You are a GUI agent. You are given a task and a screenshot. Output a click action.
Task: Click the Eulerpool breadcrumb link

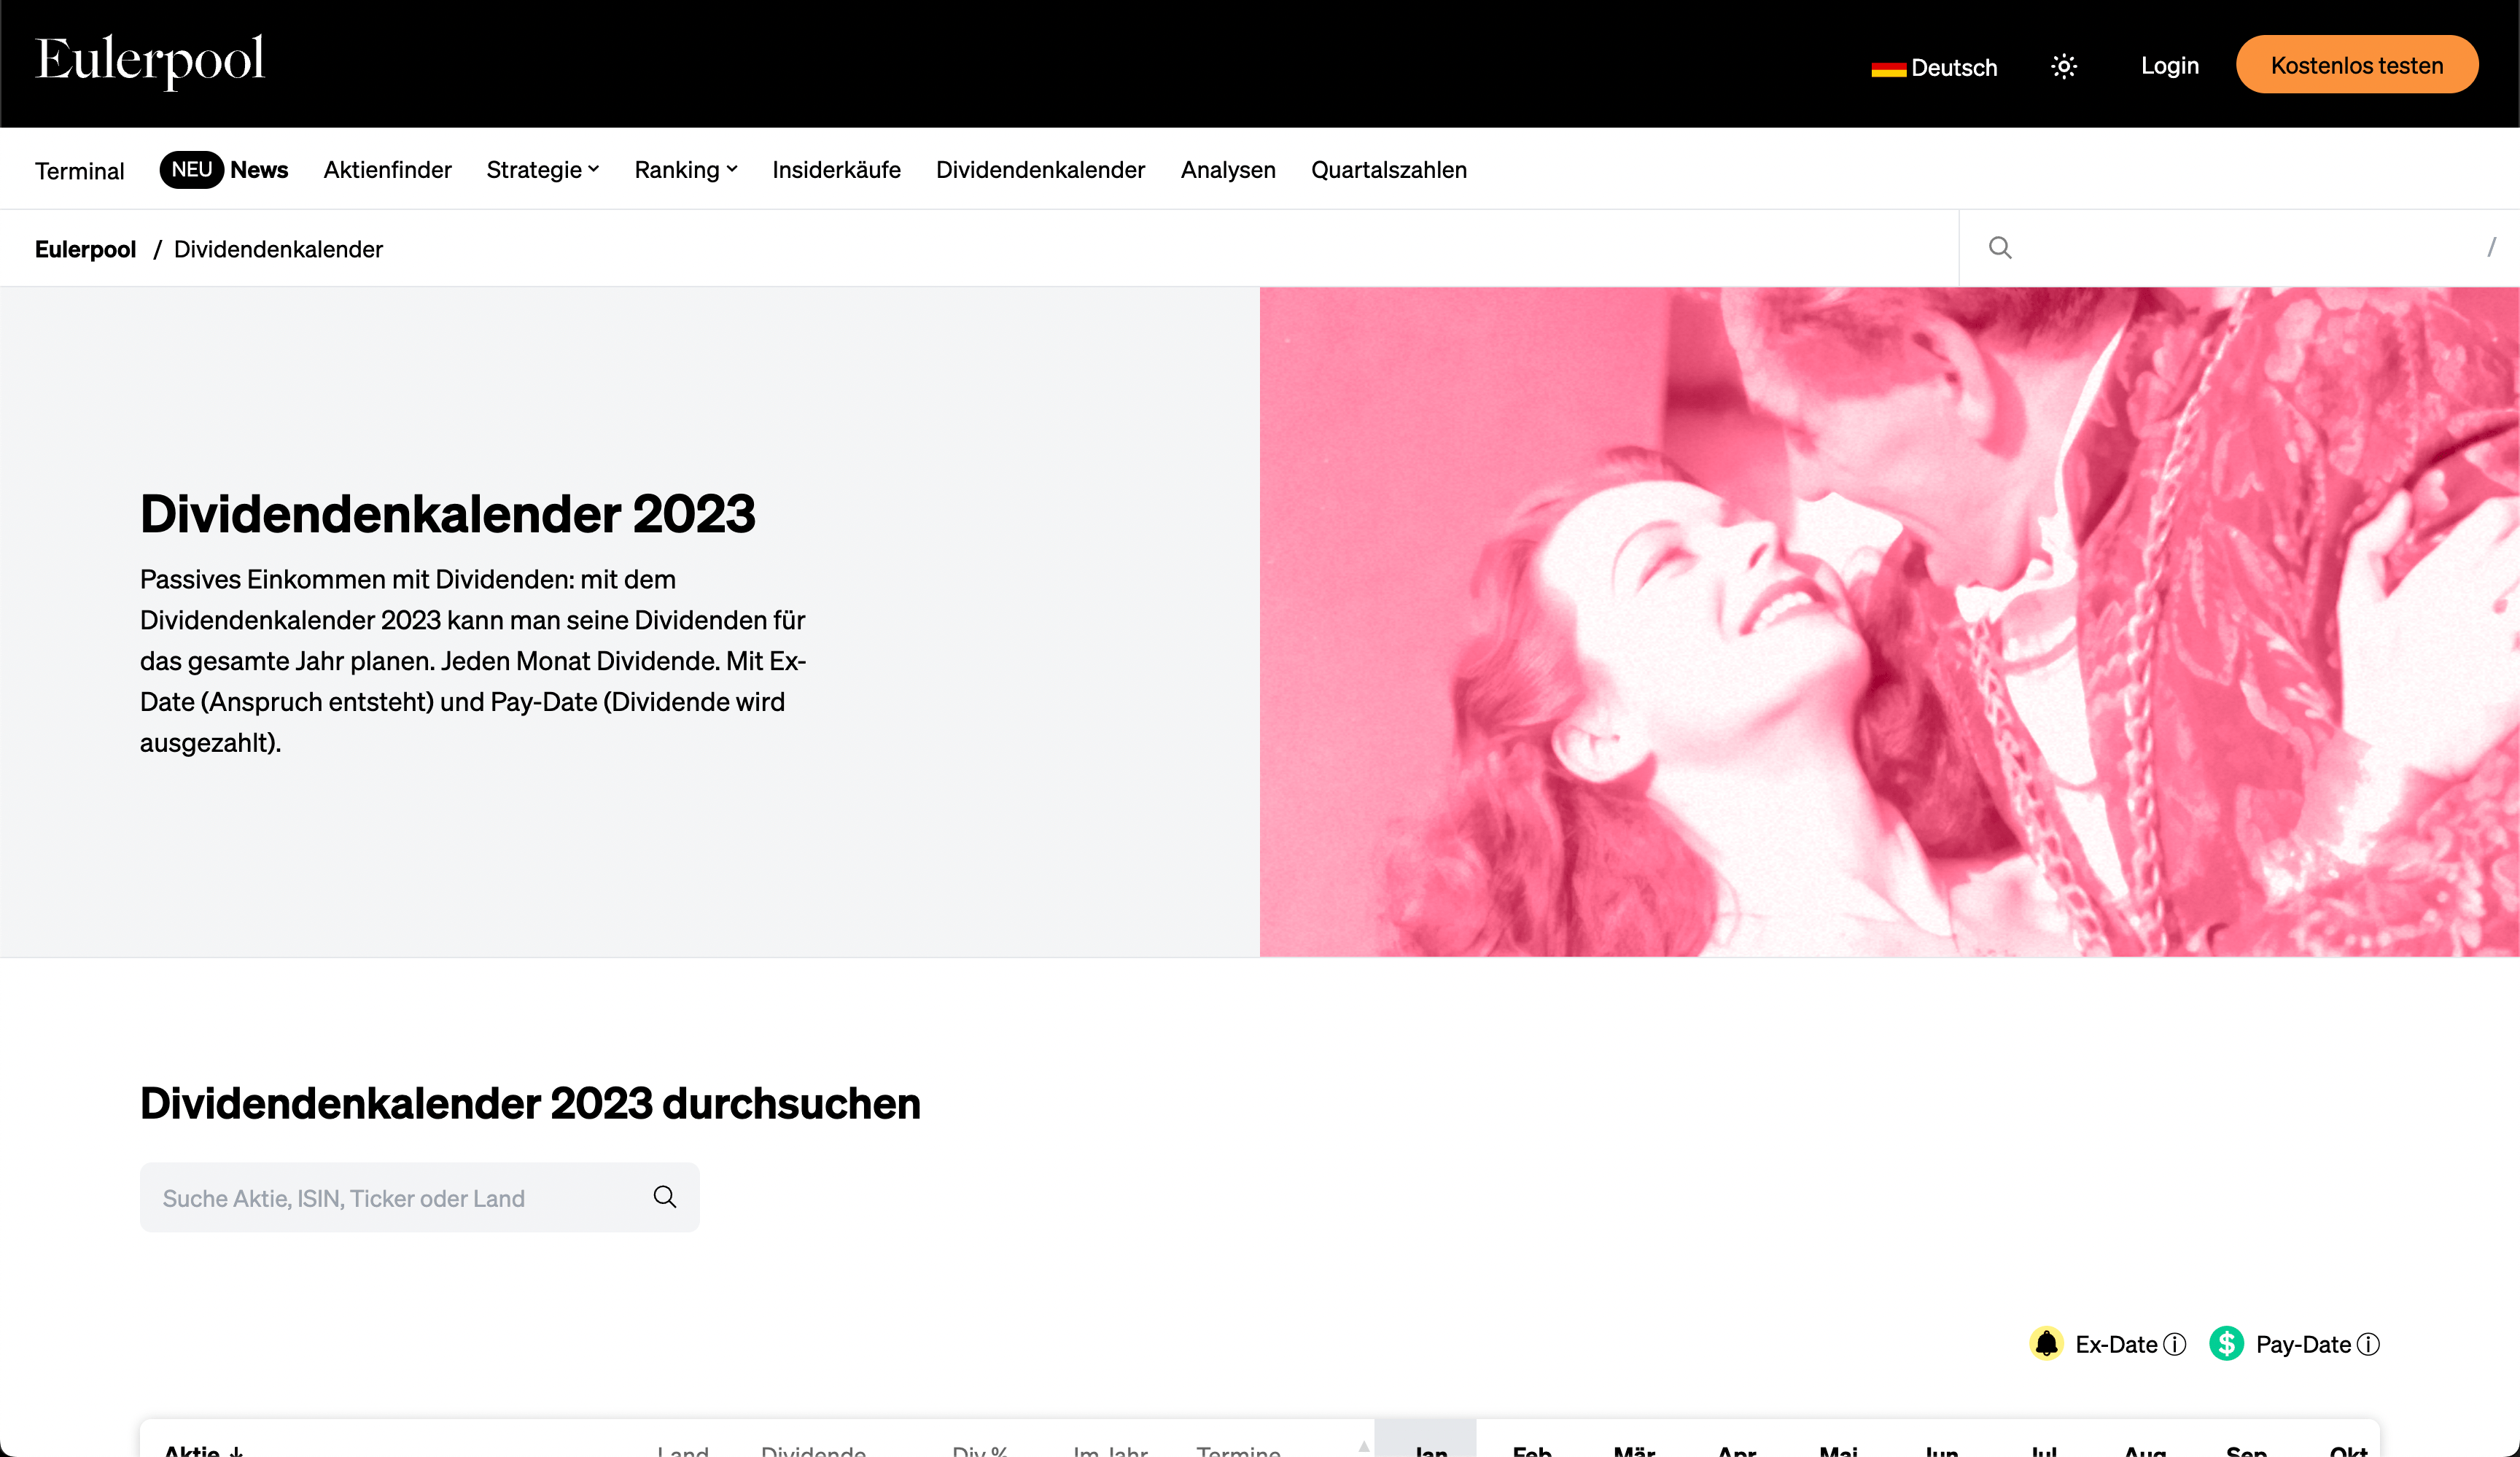85,249
